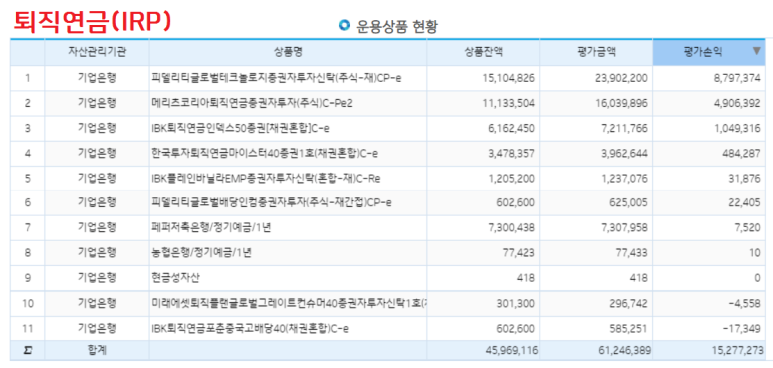
Task: Click profit value 22,405
Action: click(745, 201)
